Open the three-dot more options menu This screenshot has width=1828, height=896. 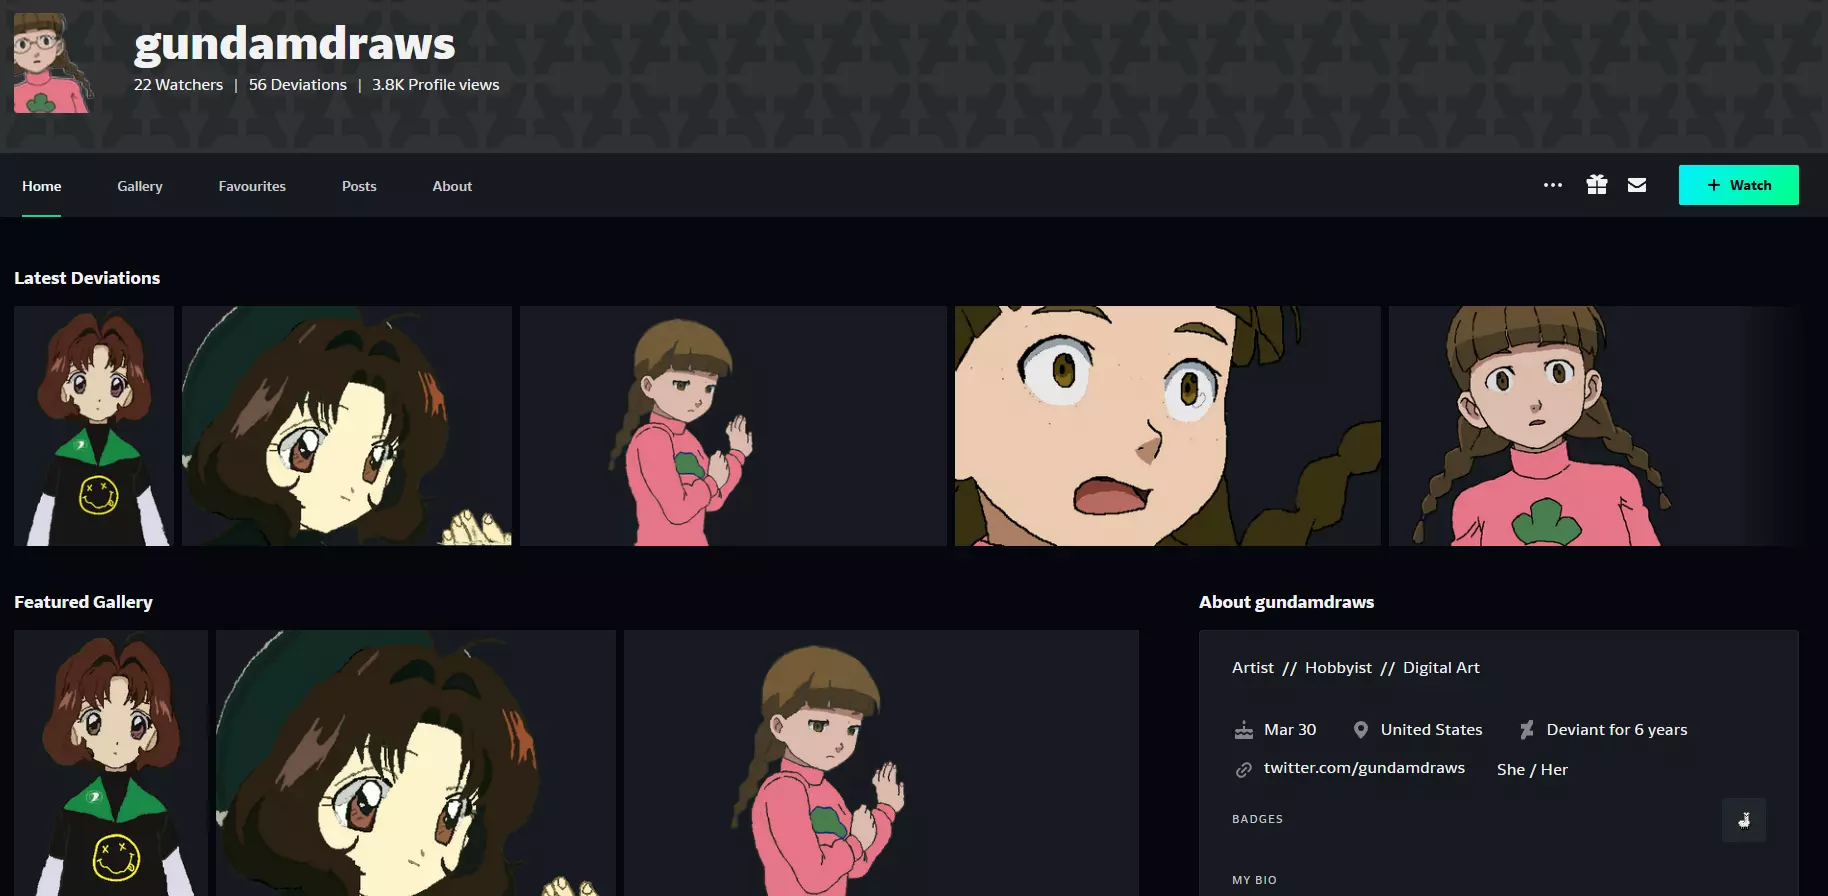click(x=1552, y=185)
